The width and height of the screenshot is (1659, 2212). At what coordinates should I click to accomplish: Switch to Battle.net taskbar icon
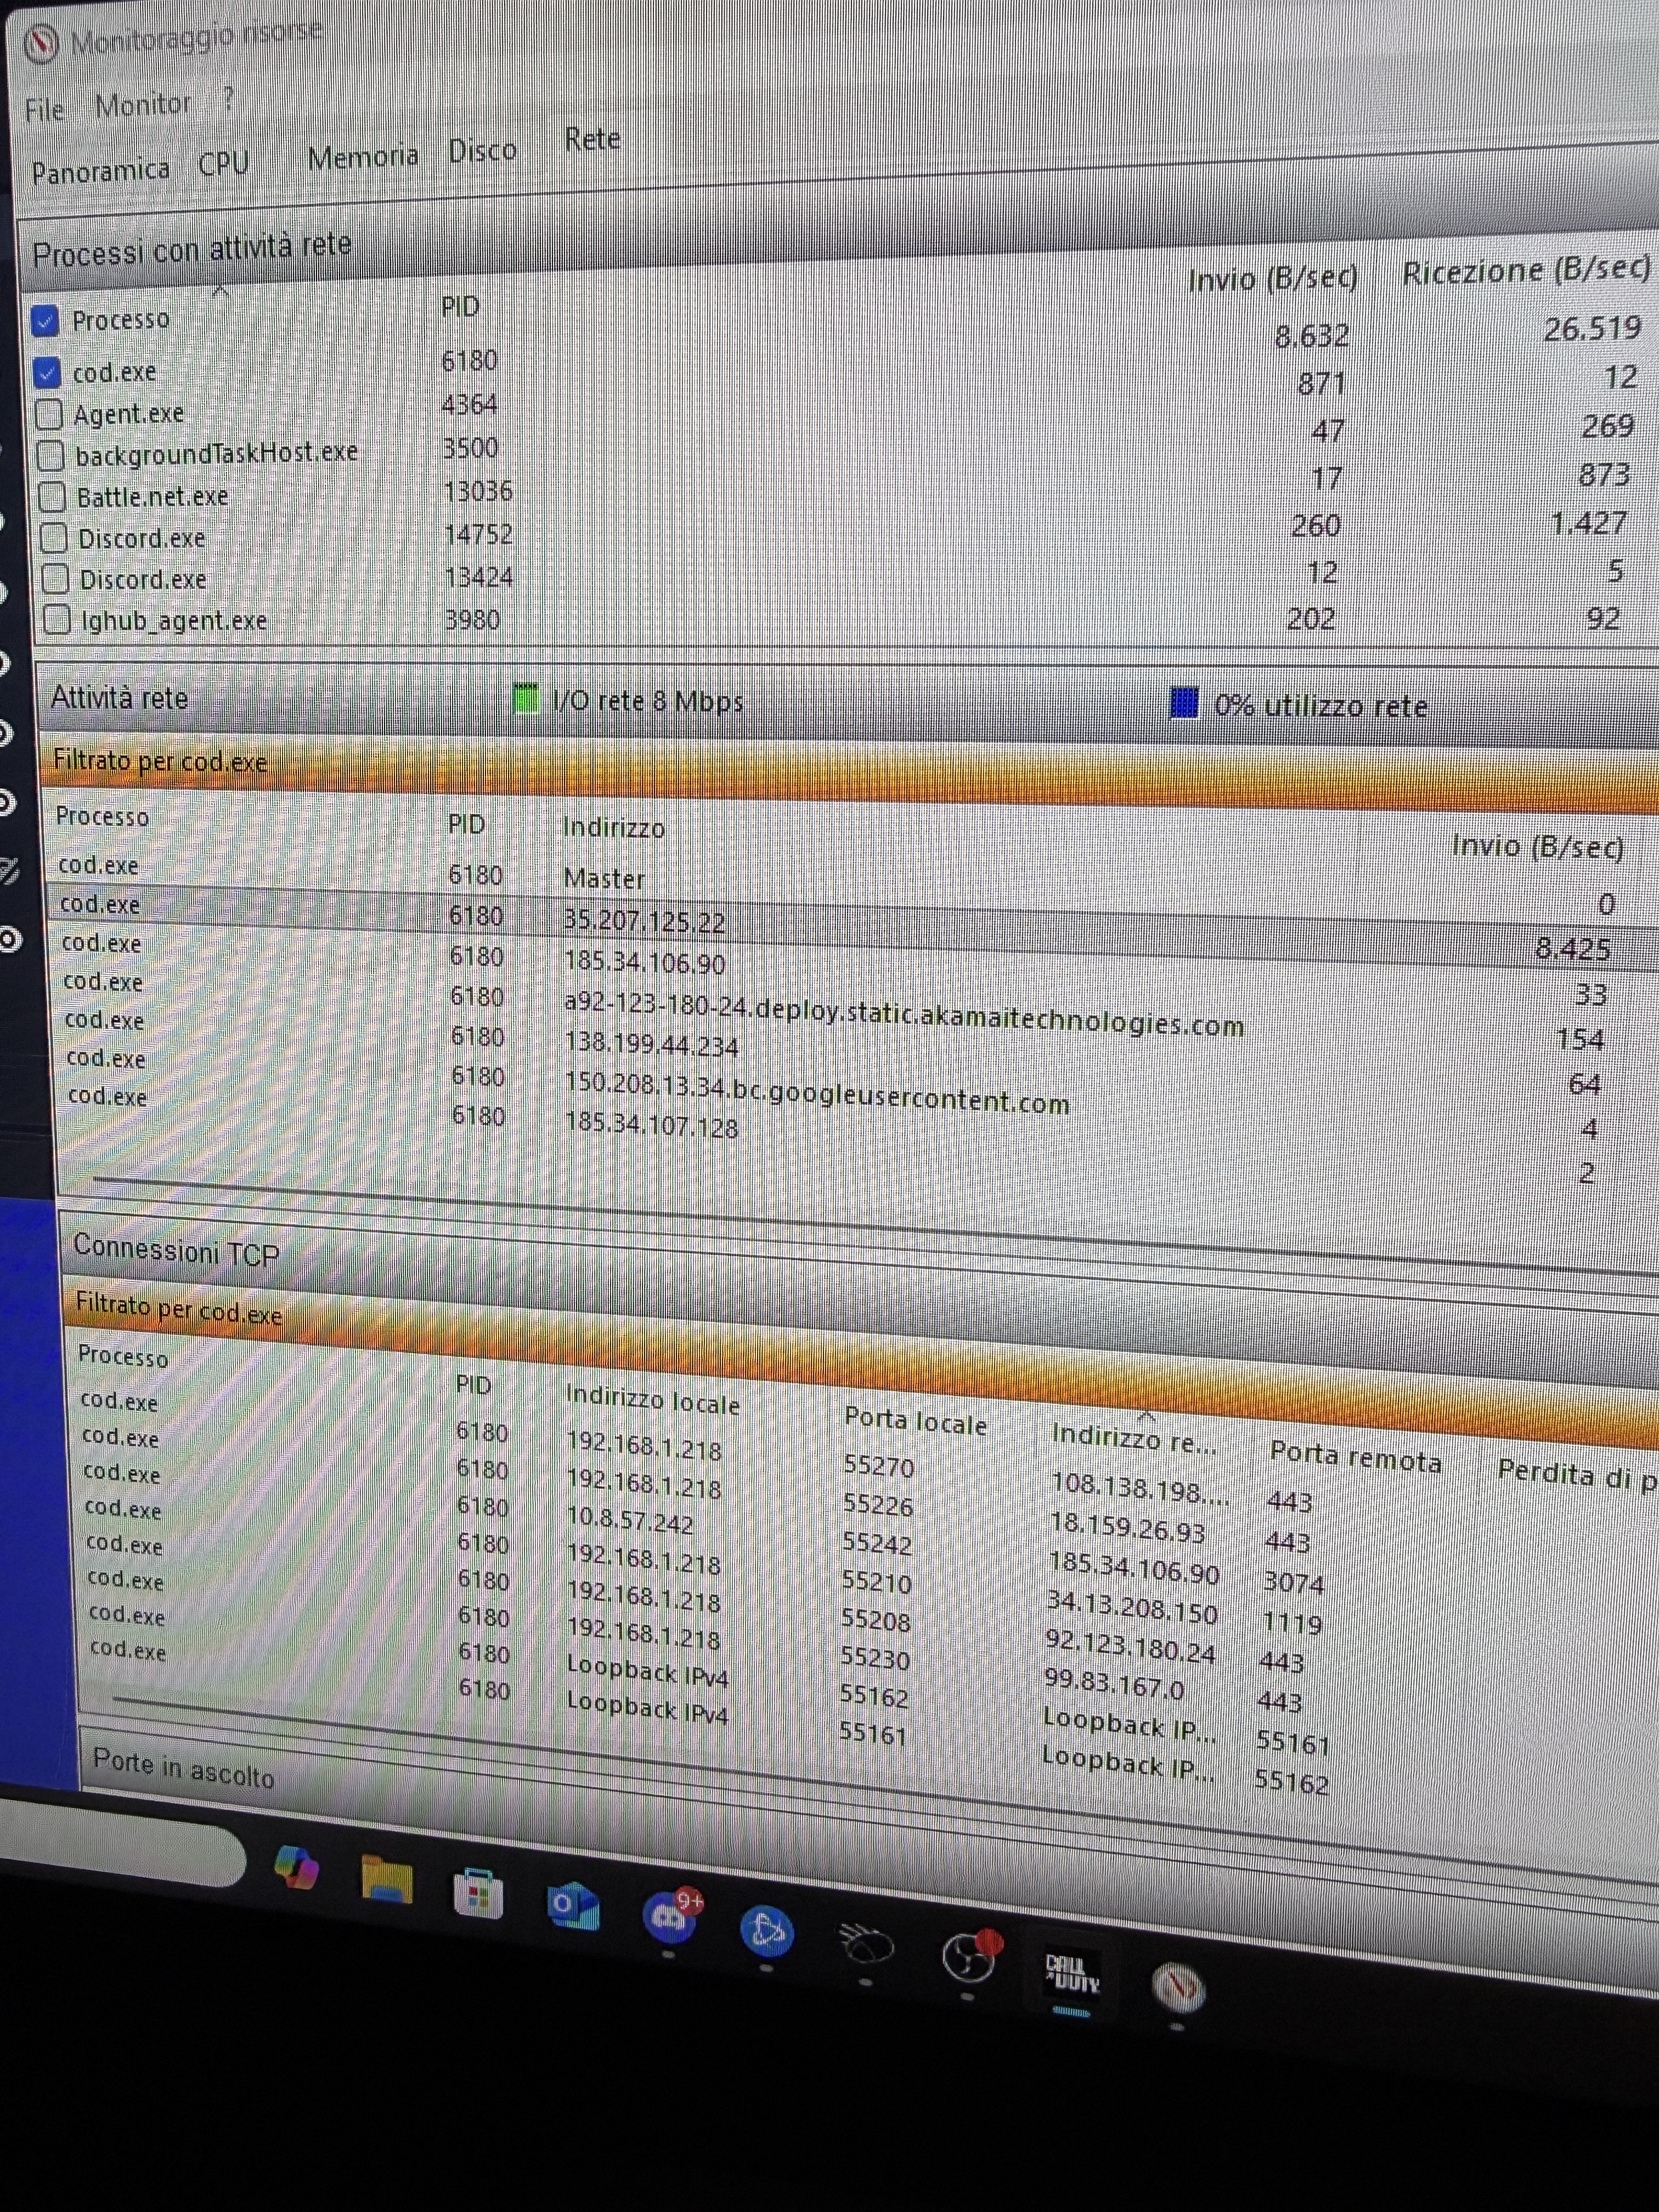(x=767, y=1930)
